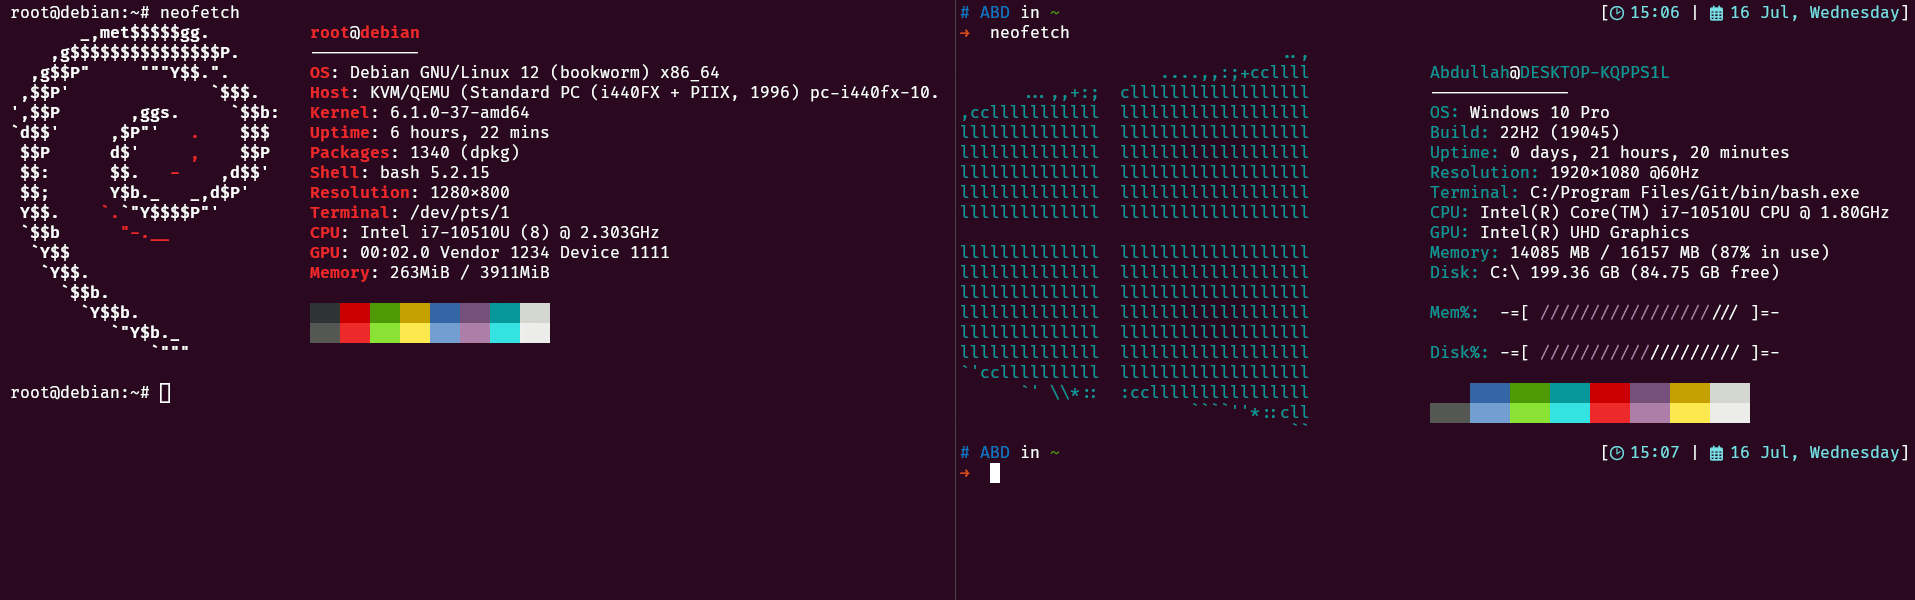Pick the blue swatch in Windows palette top row
Screen dimensions: 1915x600
(1490, 393)
